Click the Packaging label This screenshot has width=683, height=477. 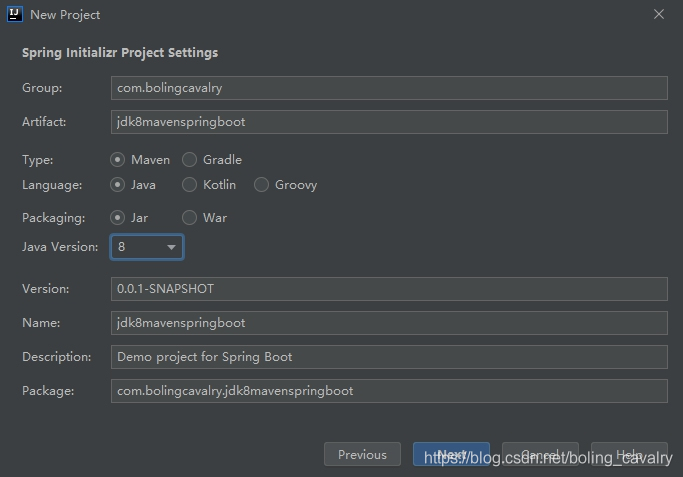click(54, 218)
